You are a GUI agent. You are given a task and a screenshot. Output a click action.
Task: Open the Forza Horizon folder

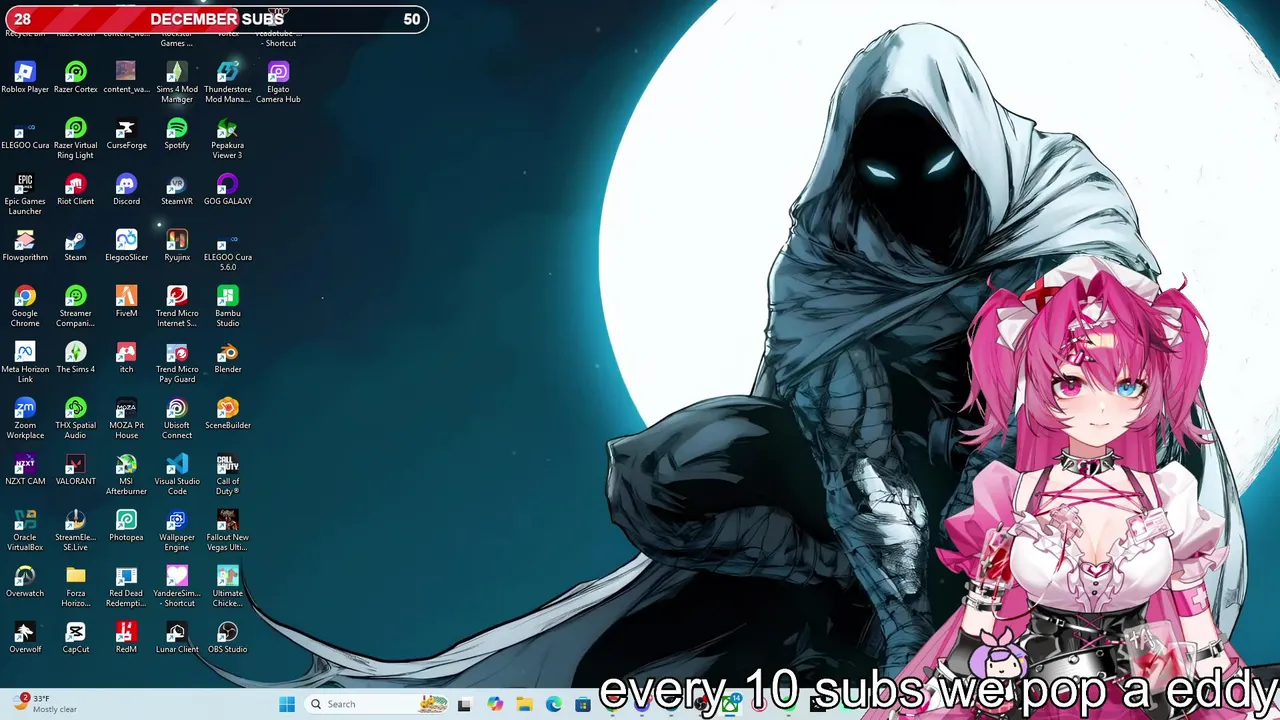(76, 586)
